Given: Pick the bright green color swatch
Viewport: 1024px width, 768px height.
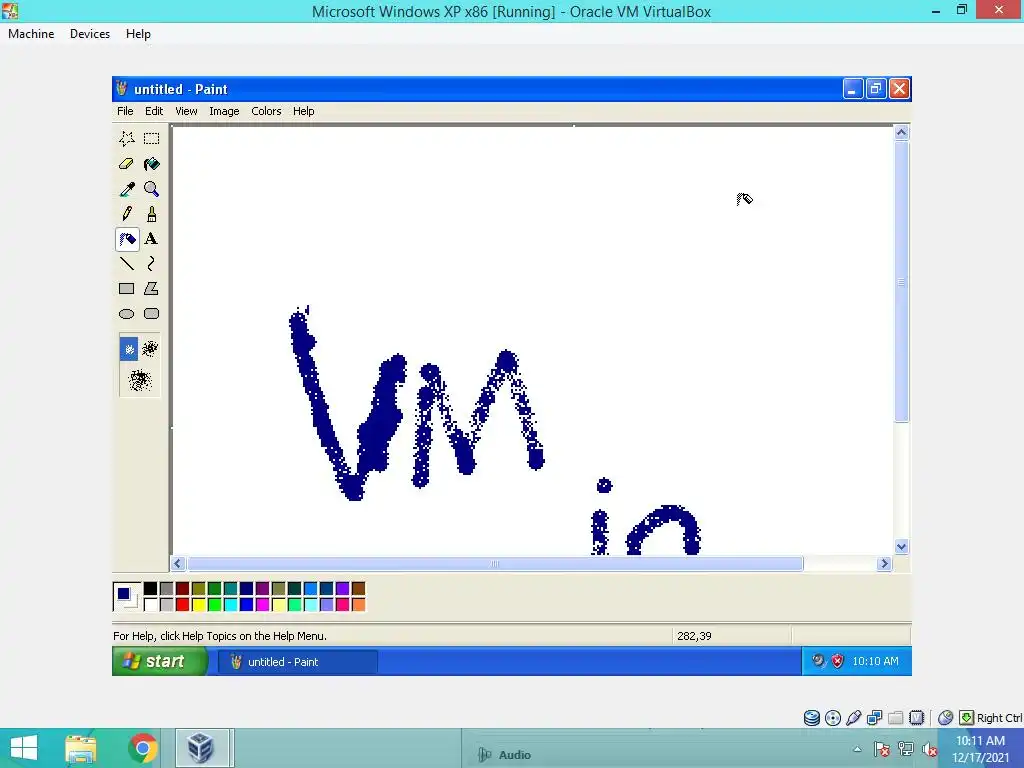Looking at the screenshot, I should [214, 605].
